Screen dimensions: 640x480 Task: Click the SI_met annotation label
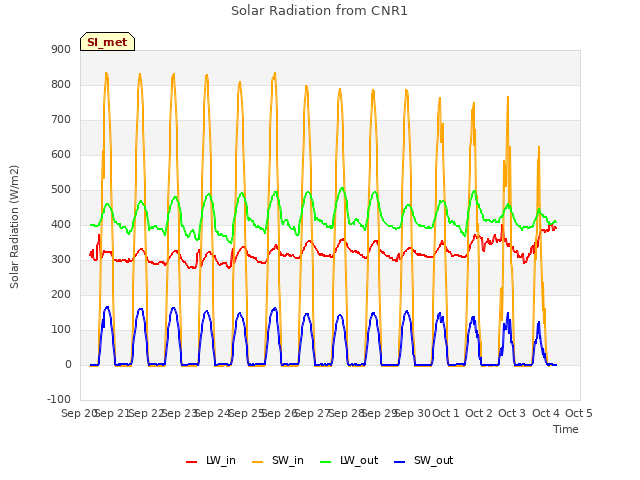(x=107, y=42)
